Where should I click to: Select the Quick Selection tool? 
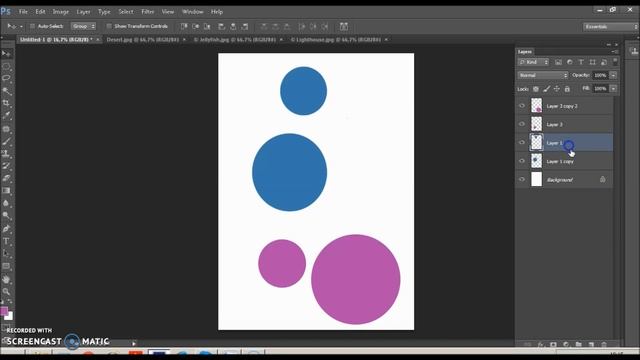click(6, 91)
